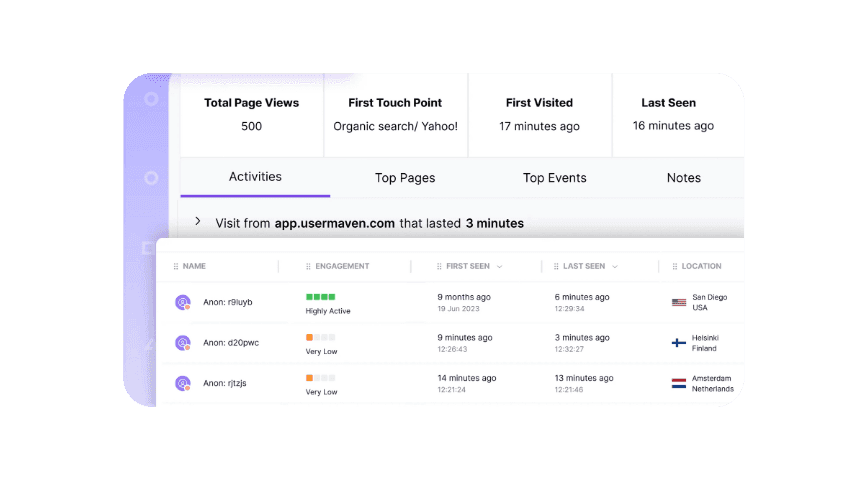Click the USA flag icon

click(x=679, y=302)
